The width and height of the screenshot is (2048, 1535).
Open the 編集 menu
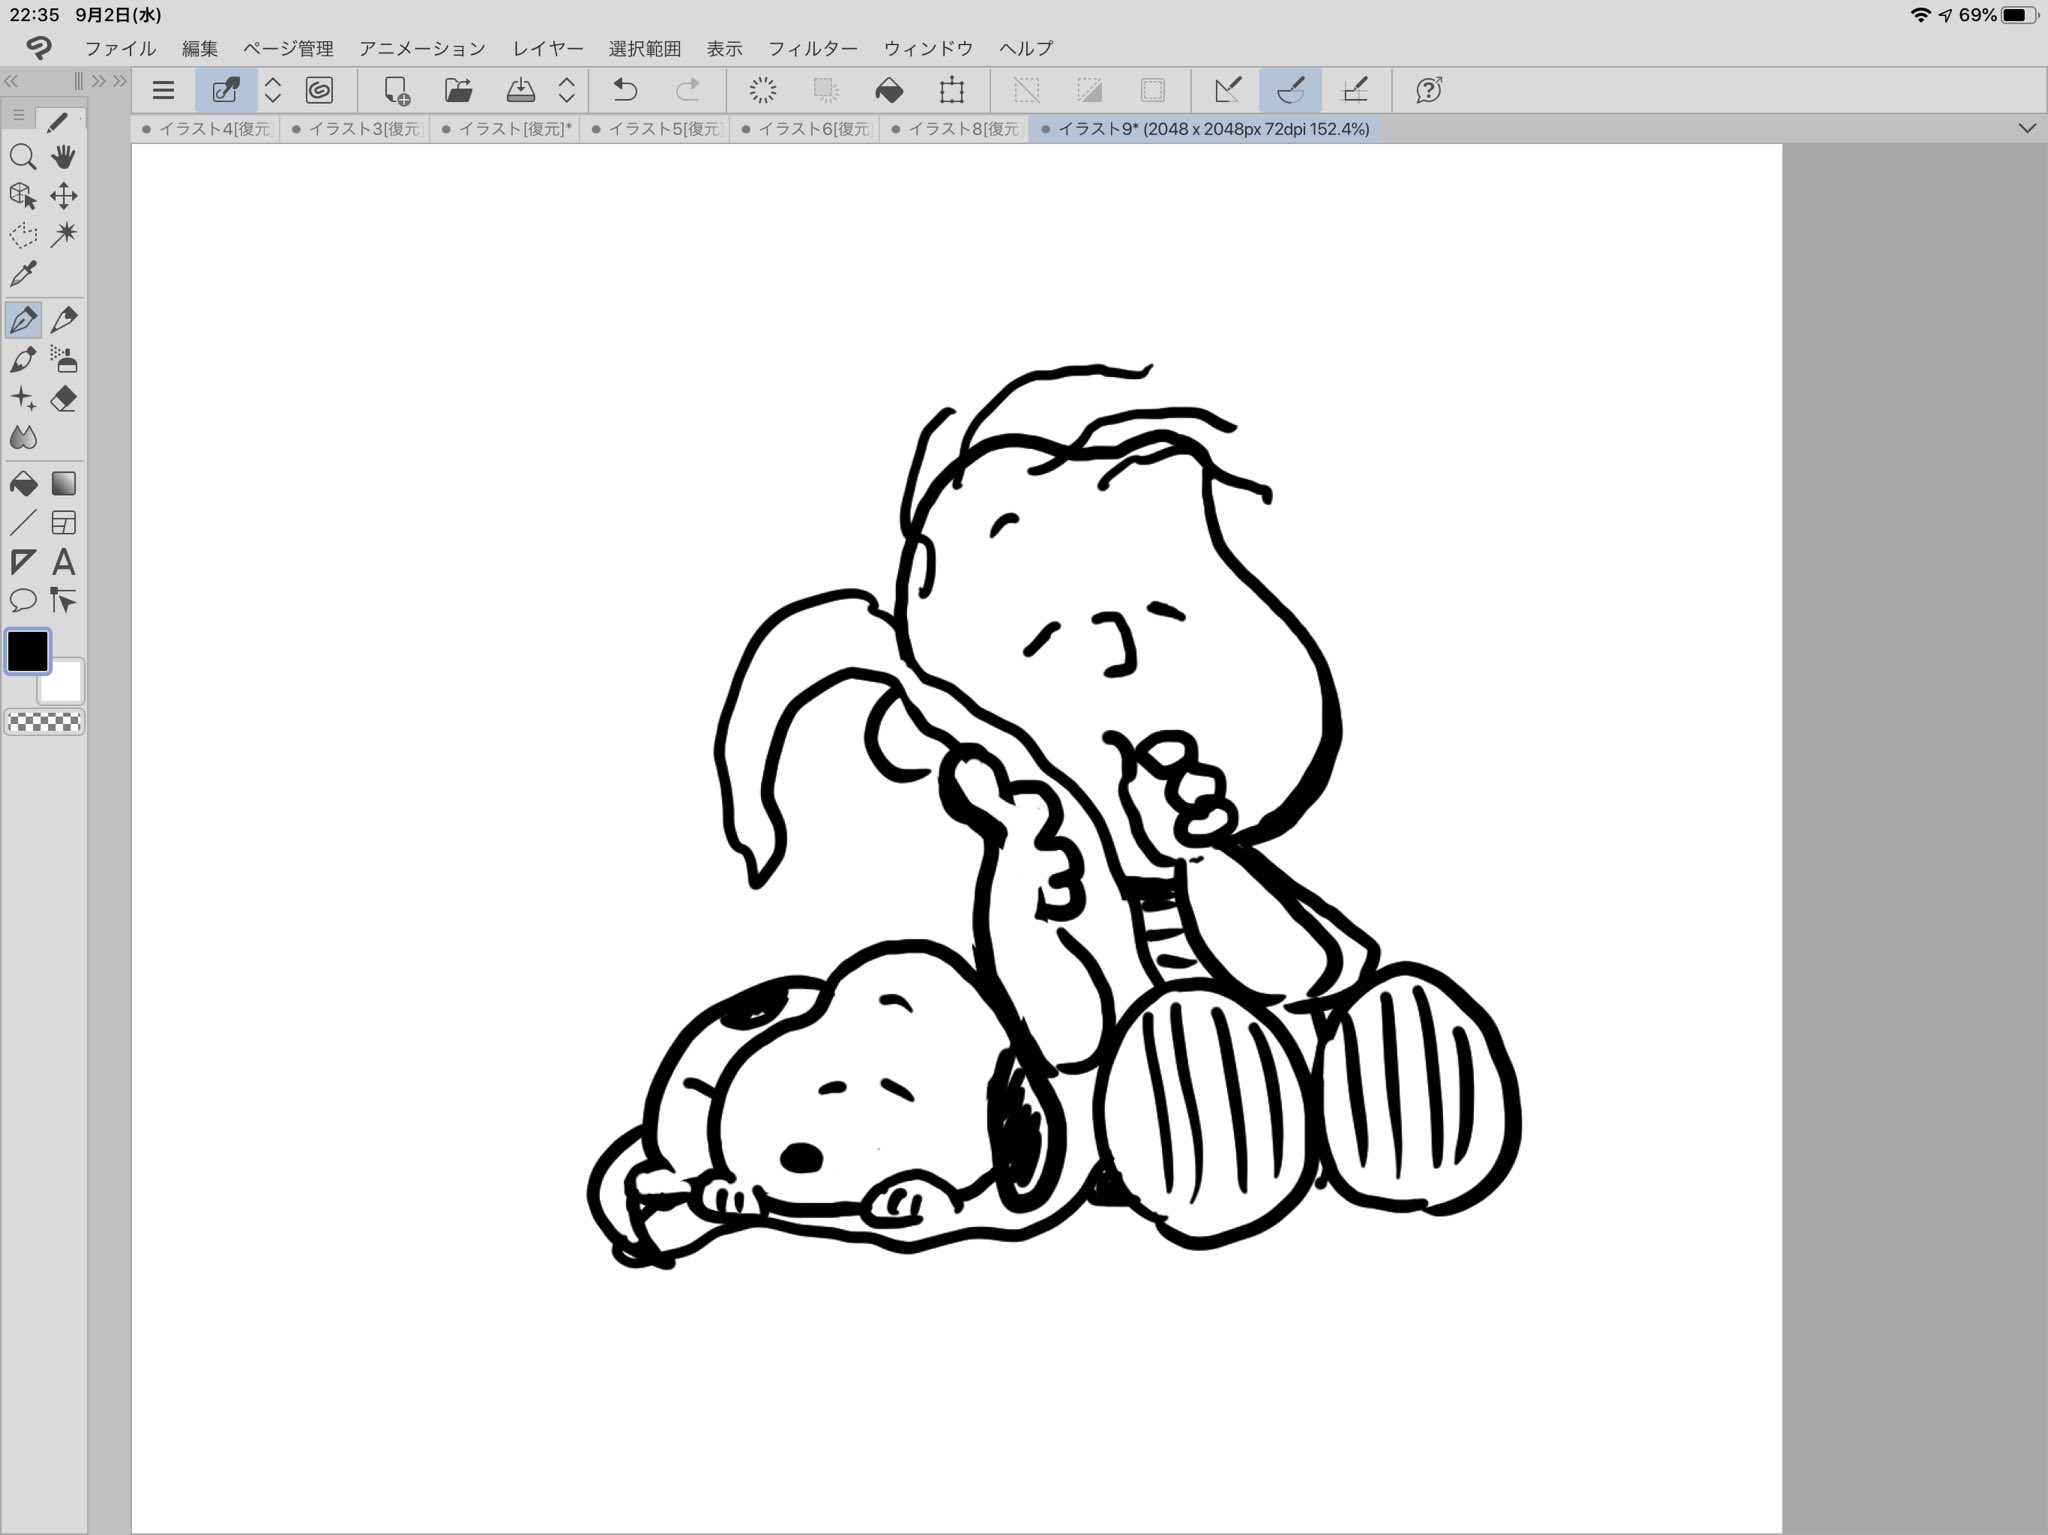tap(200, 48)
